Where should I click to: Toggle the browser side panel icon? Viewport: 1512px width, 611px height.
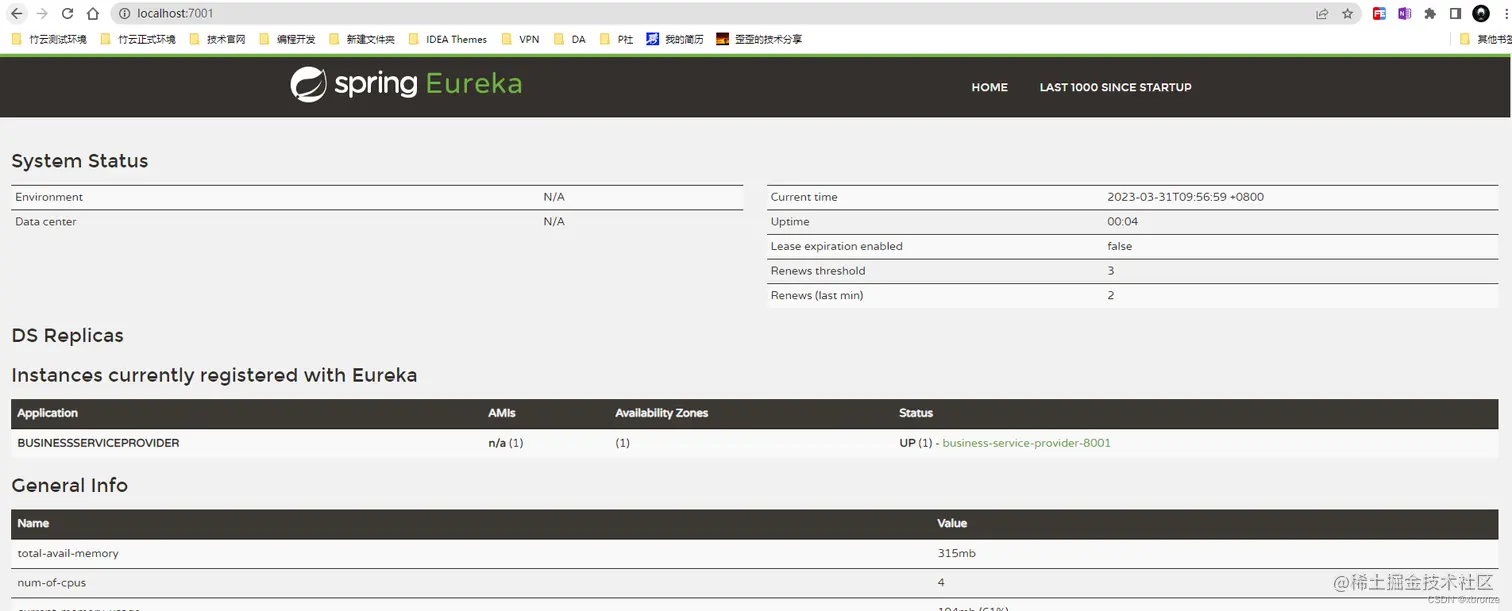tap(1455, 14)
